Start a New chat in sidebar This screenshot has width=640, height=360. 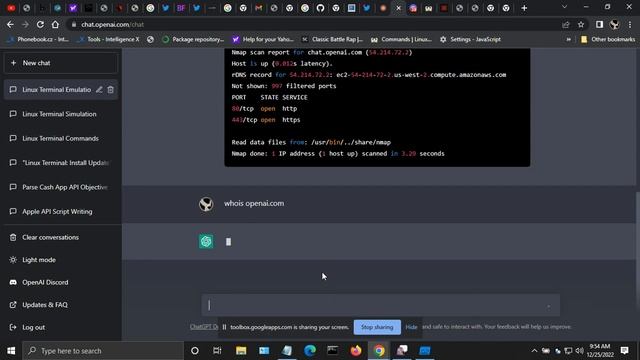point(61,63)
